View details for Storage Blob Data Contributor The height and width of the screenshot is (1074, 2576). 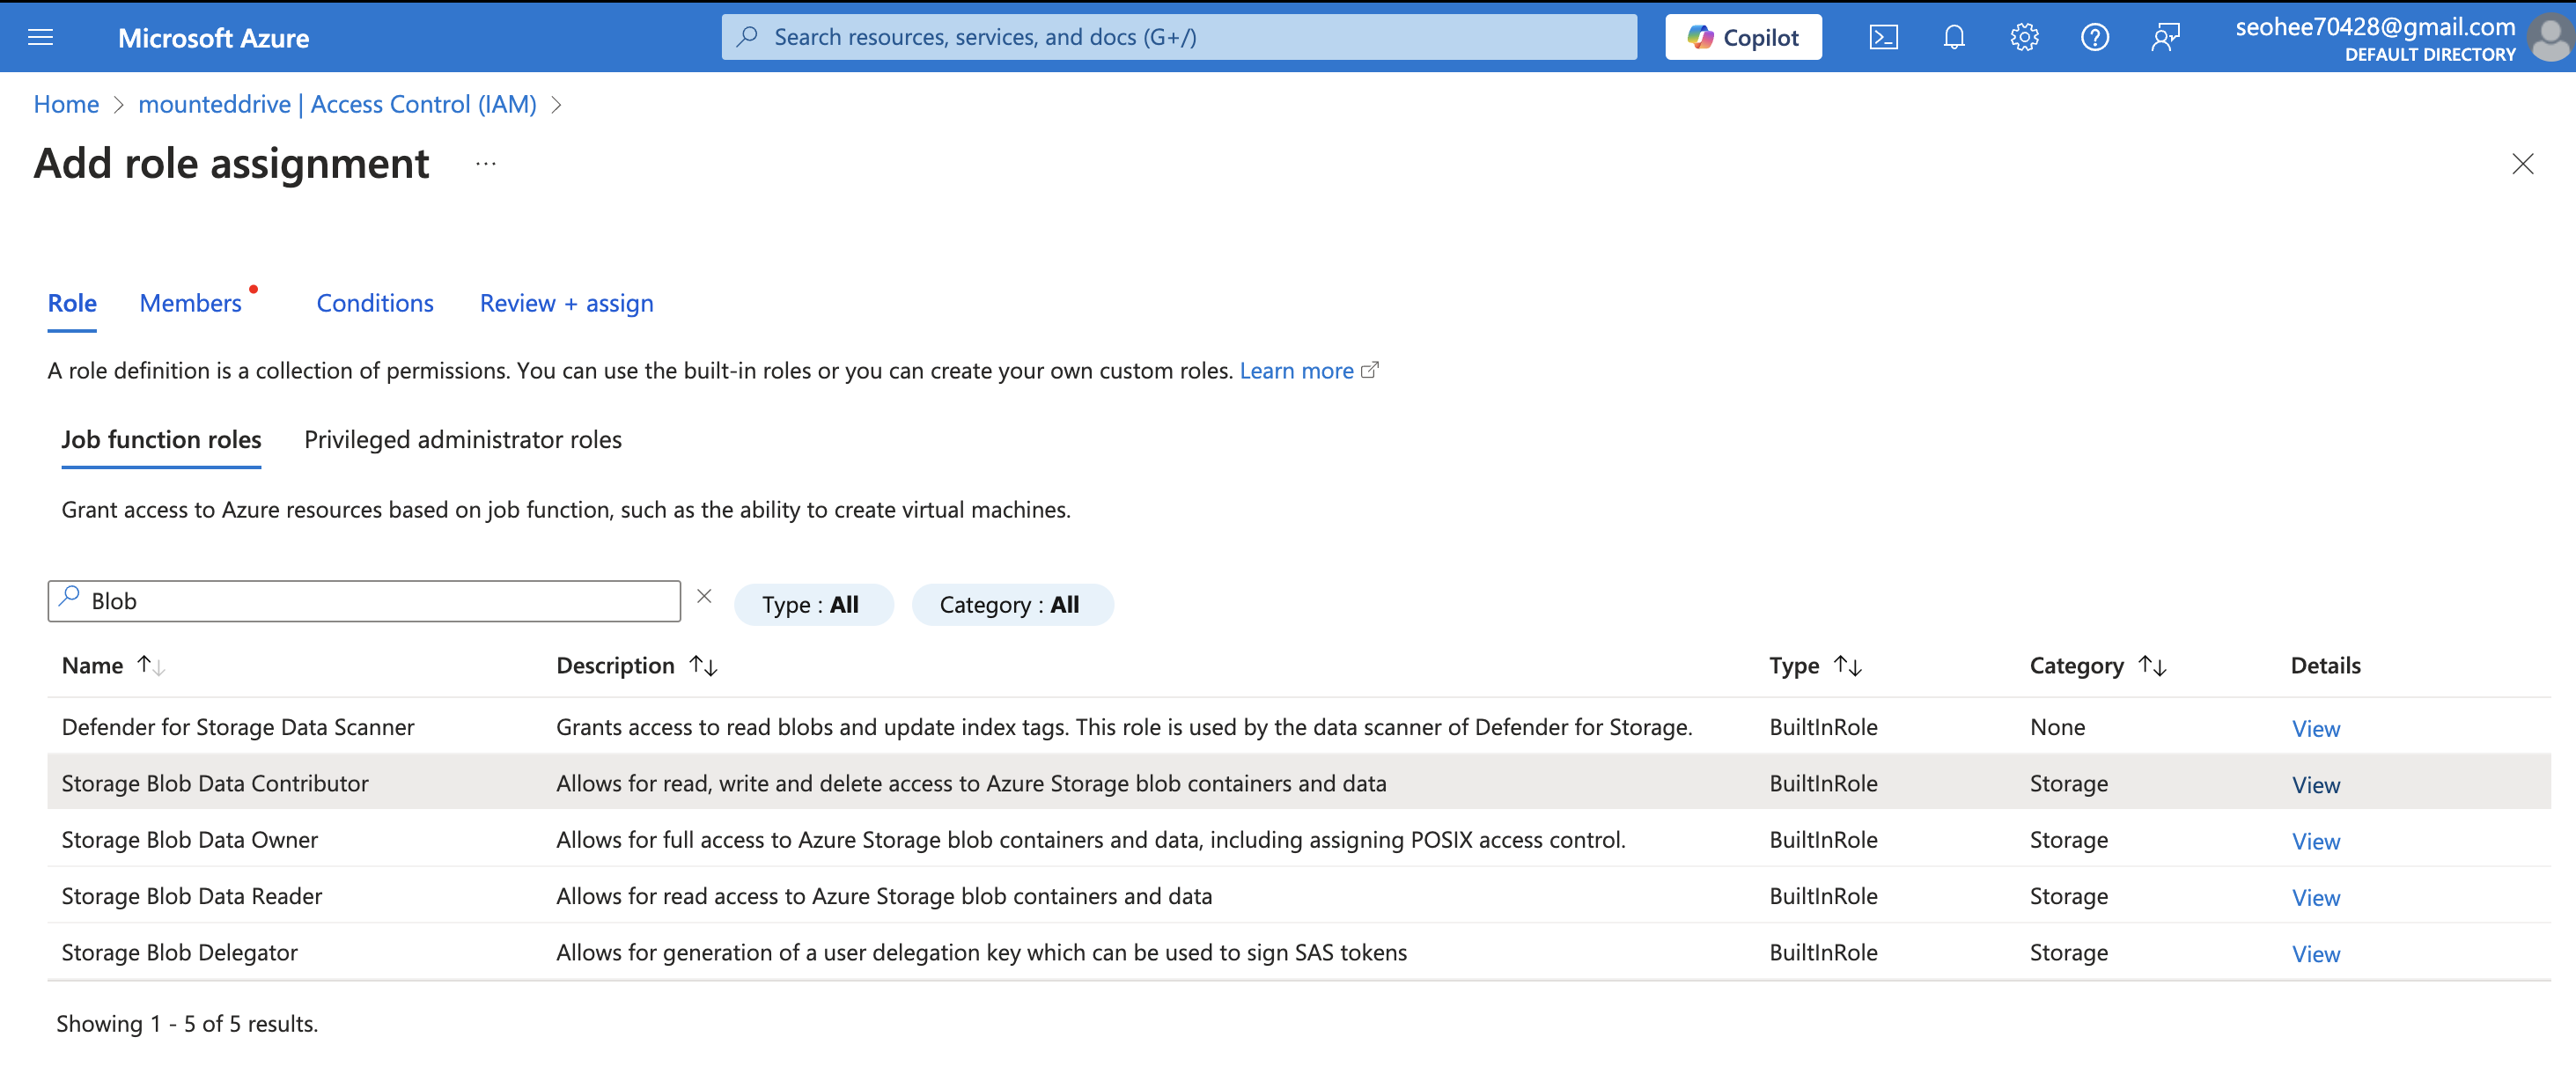[x=2316, y=785]
